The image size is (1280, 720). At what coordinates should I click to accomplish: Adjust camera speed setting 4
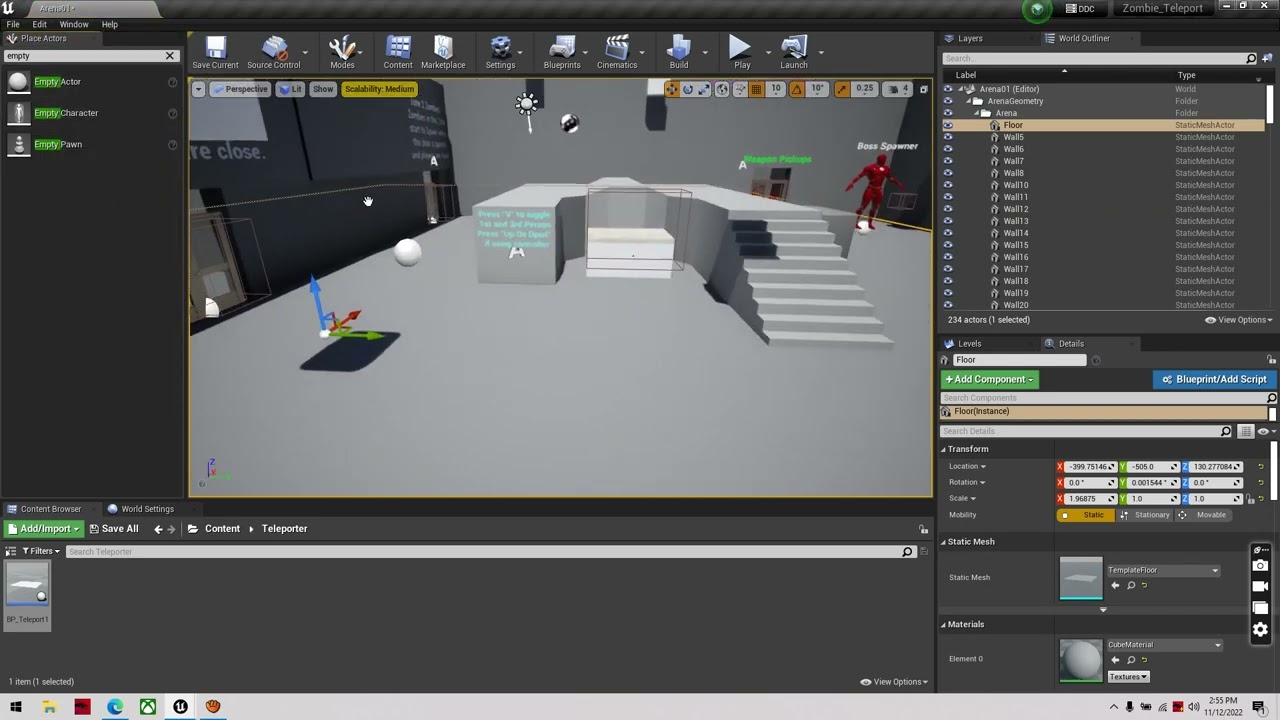[899, 89]
